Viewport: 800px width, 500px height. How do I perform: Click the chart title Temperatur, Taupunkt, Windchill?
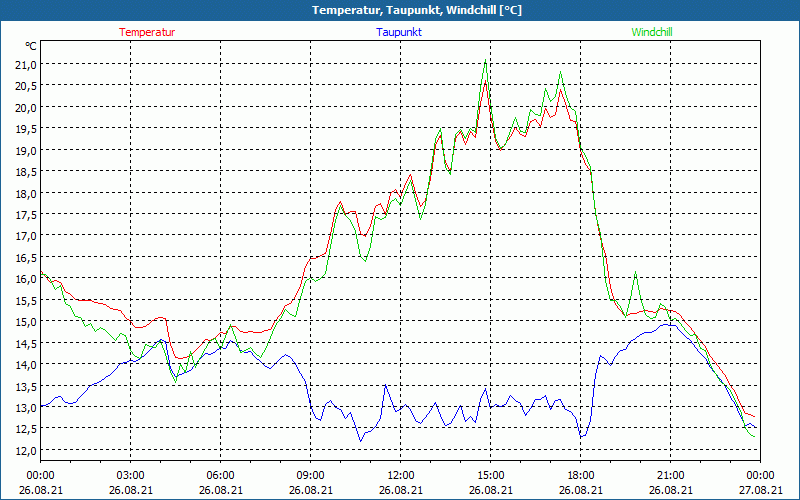point(400,10)
